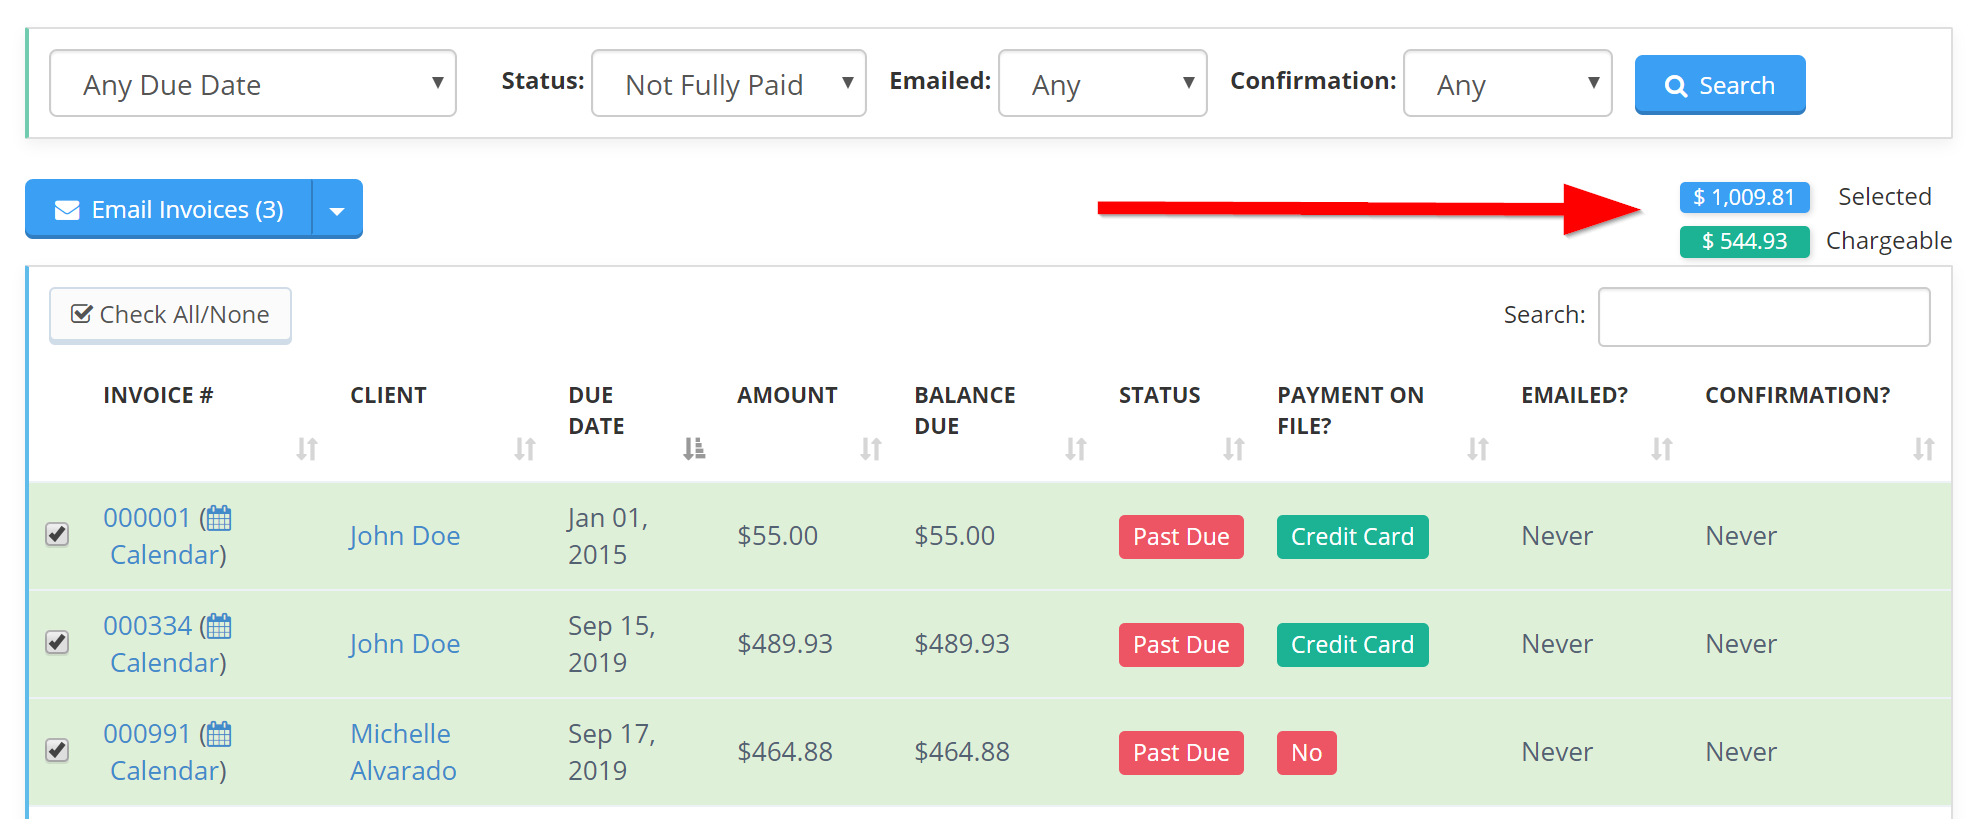This screenshot has width=1981, height=819.
Task: Click calendar icon for invoice 000991
Action: click(x=219, y=734)
